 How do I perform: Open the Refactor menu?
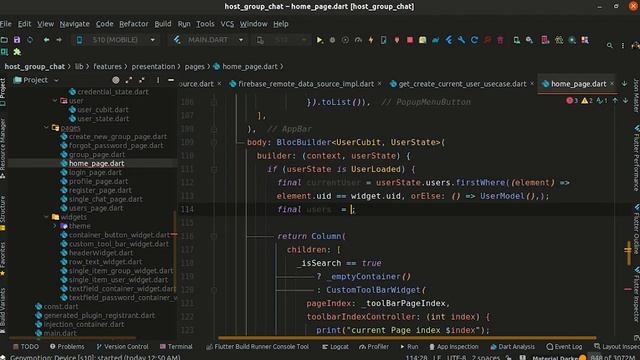tap(133, 24)
